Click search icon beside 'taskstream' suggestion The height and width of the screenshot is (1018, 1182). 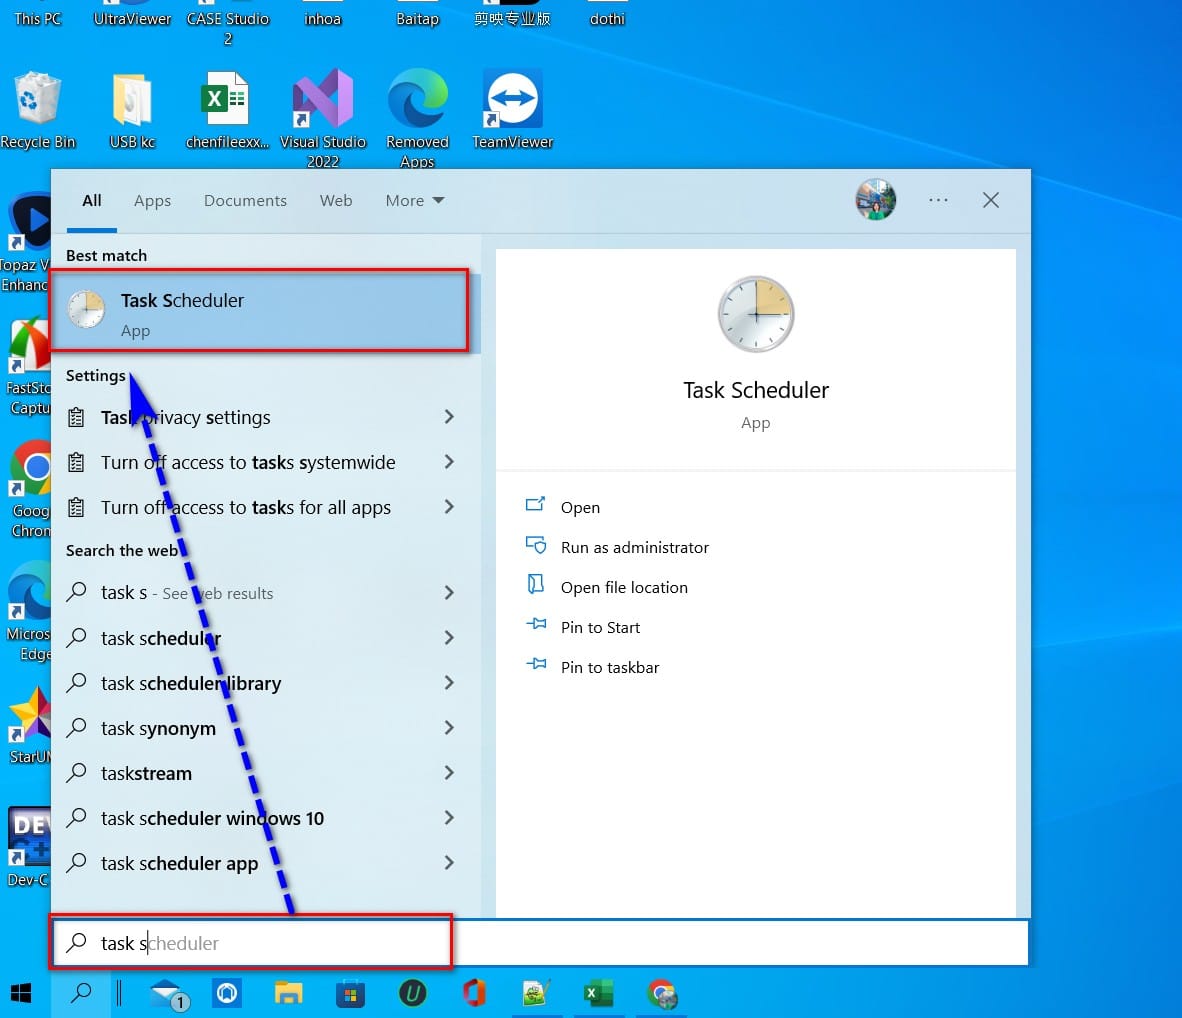76,773
